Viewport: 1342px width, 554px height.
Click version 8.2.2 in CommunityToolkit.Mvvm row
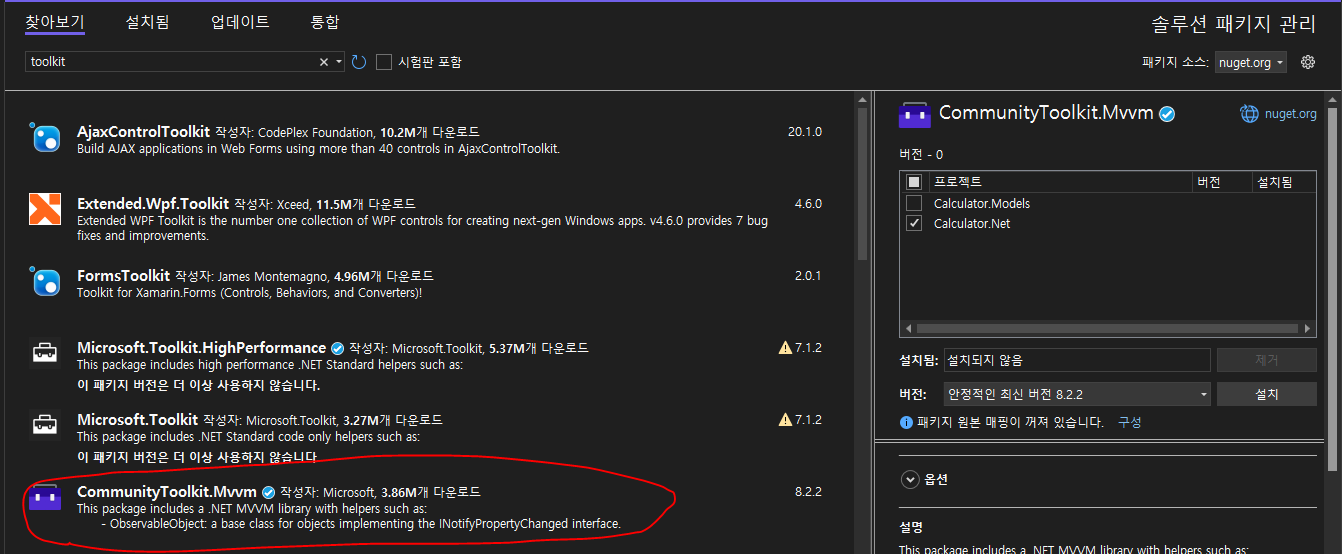[x=808, y=492]
